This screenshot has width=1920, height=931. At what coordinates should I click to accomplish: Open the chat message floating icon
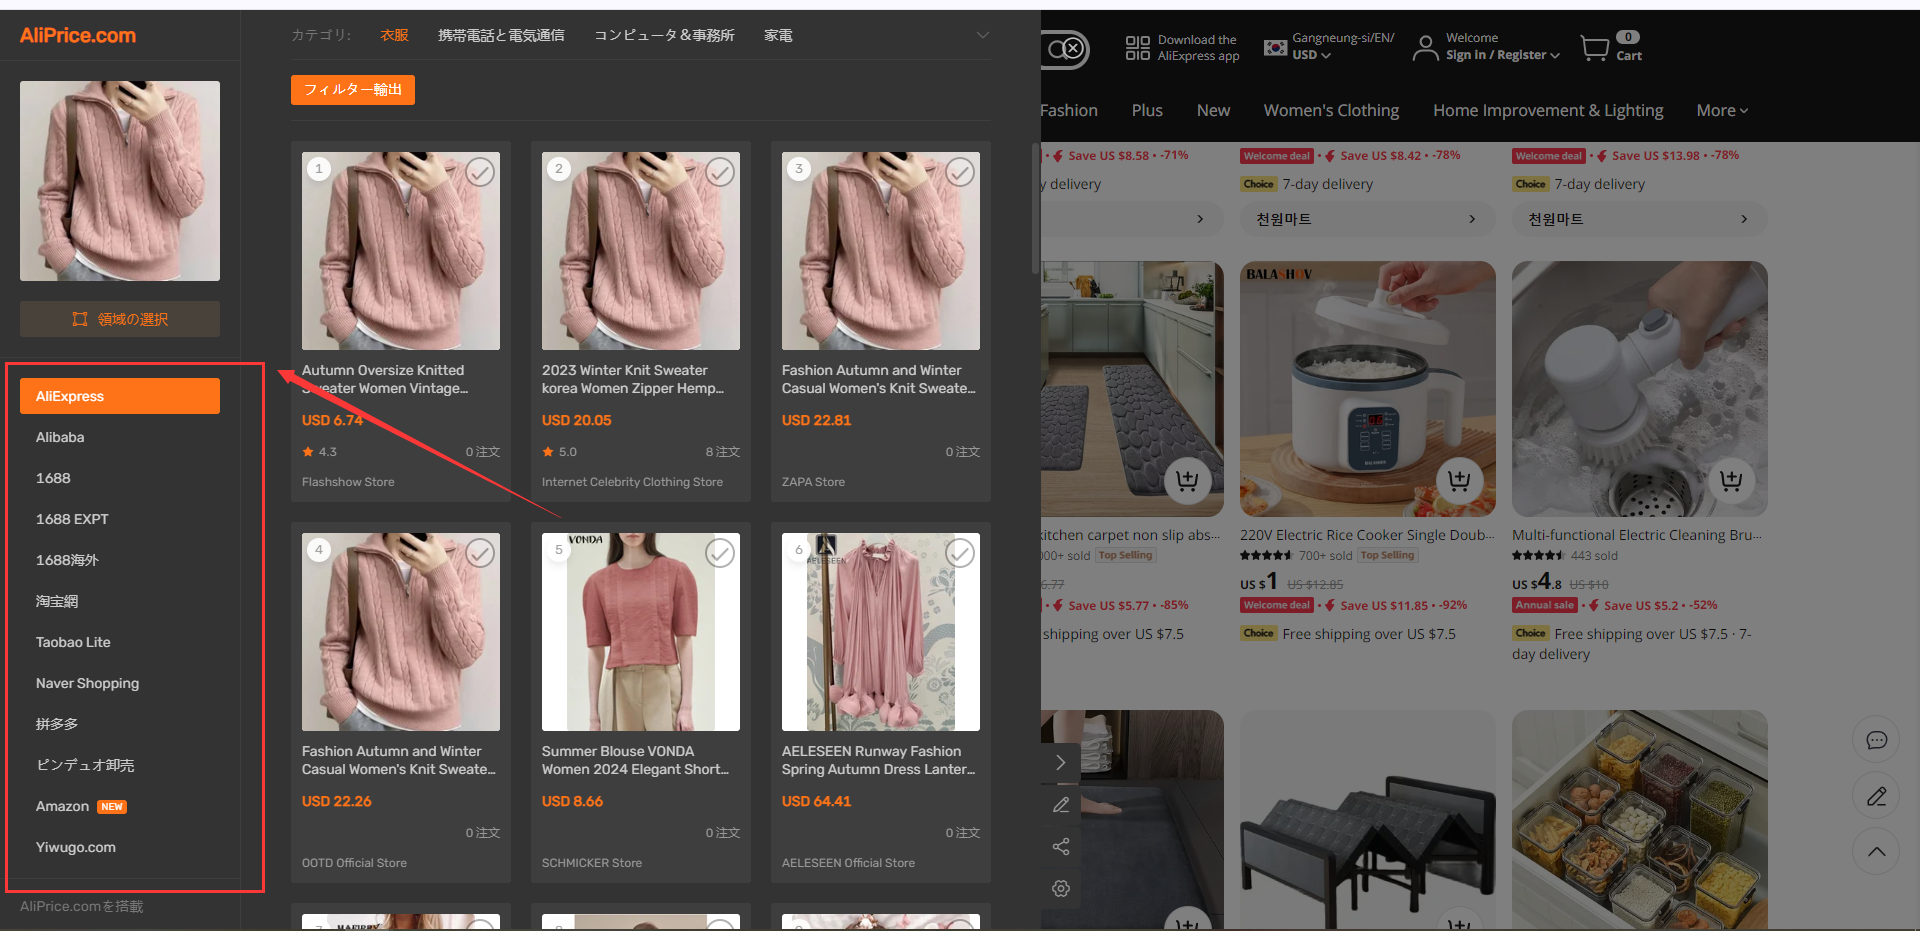[1876, 740]
